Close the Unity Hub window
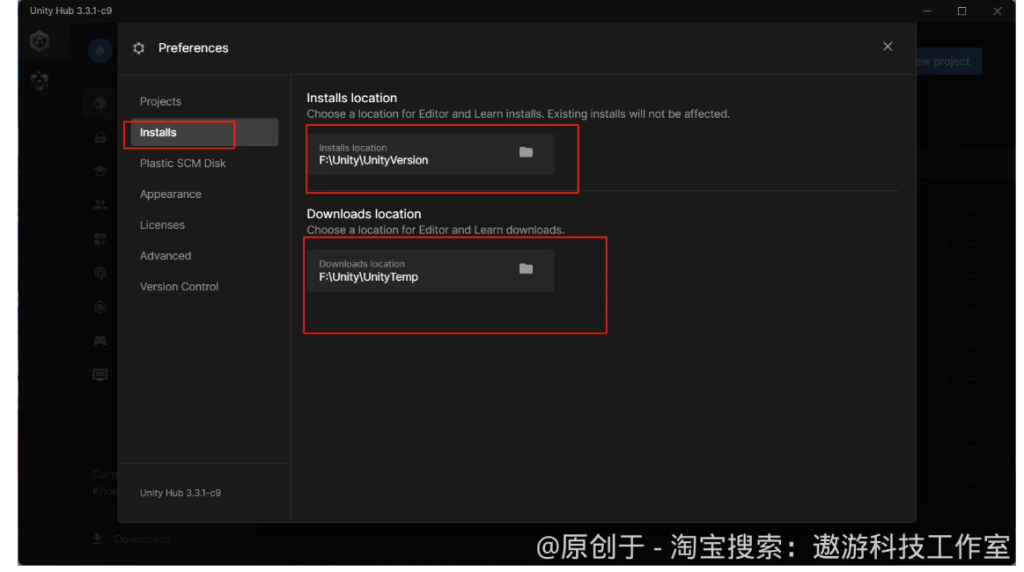1024x572 pixels. [x=997, y=11]
